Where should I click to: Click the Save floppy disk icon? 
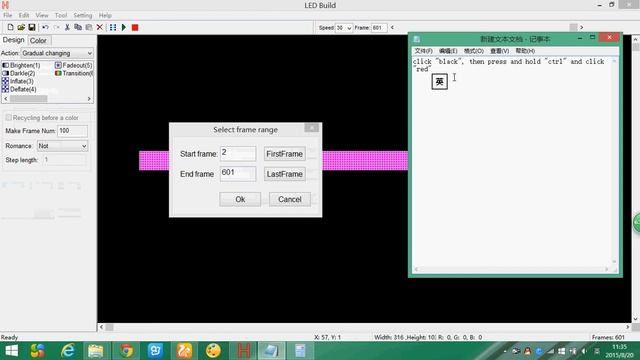pos(31,27)
